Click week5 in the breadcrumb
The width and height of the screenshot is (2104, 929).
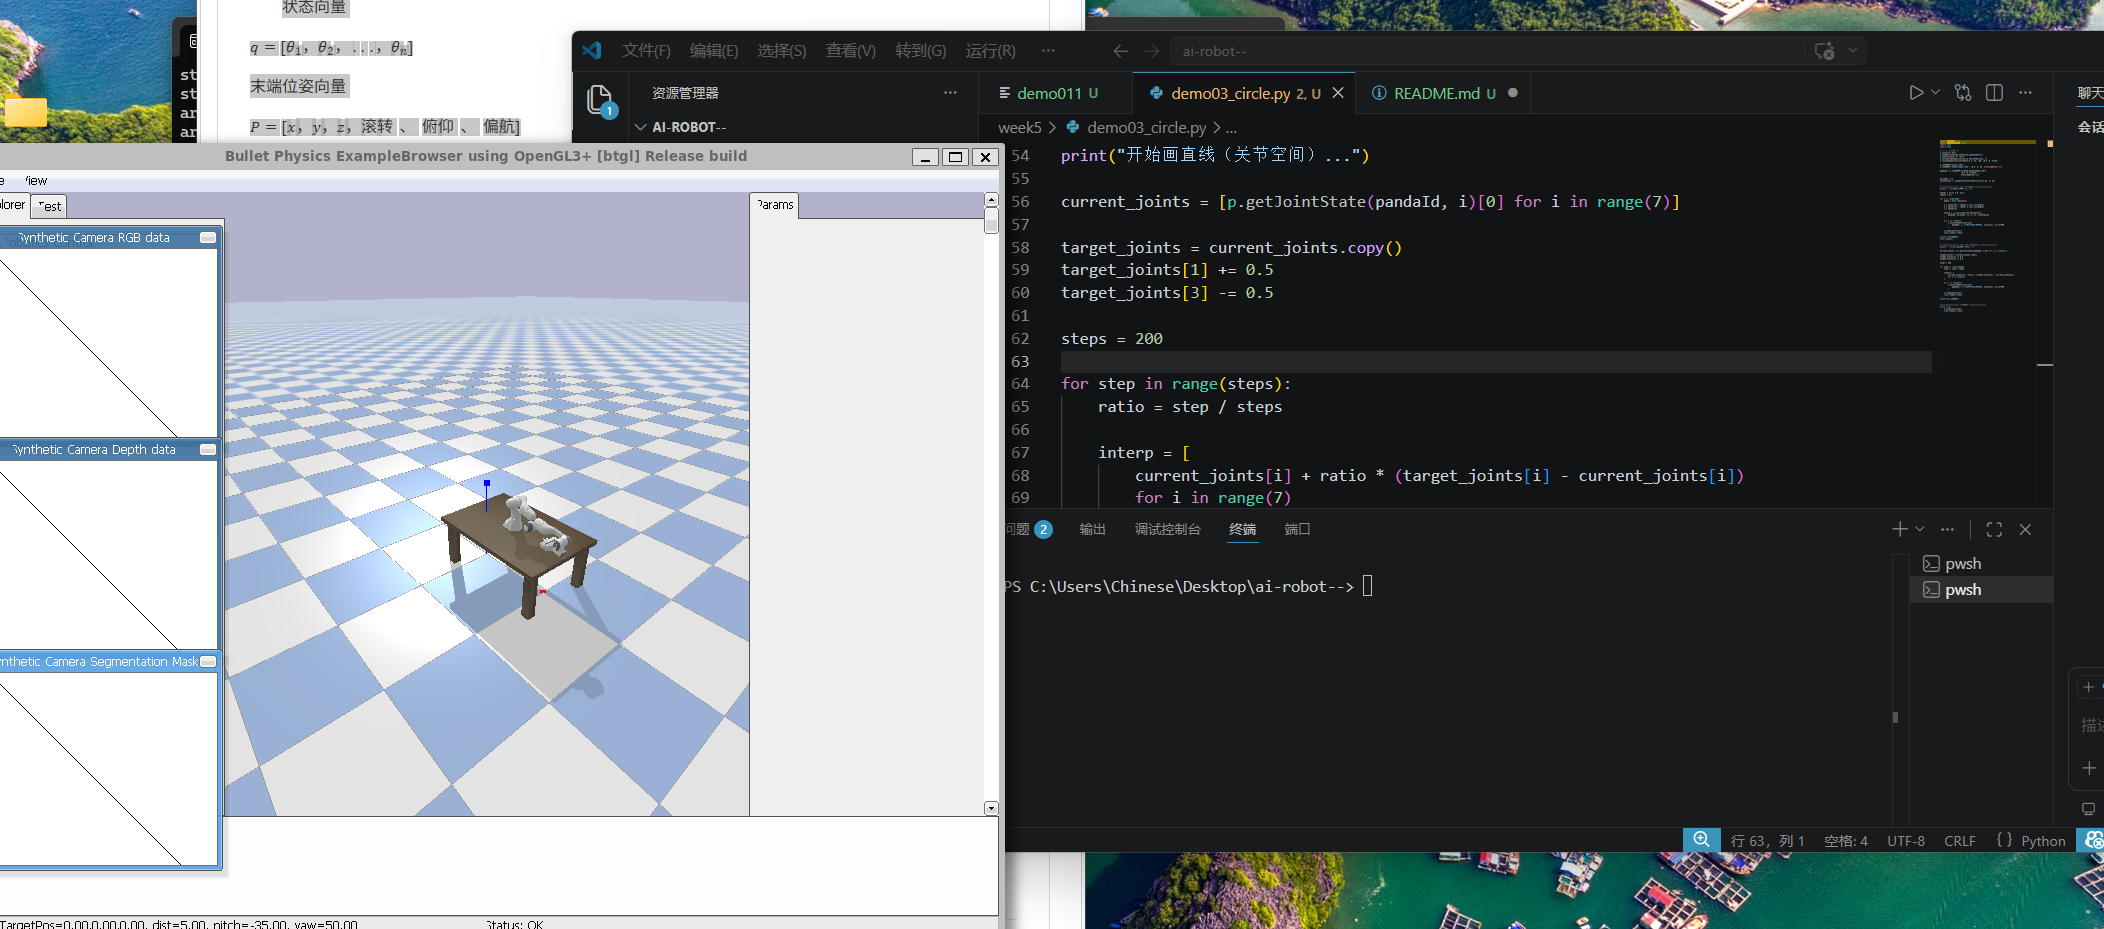tap(1019, 127)
